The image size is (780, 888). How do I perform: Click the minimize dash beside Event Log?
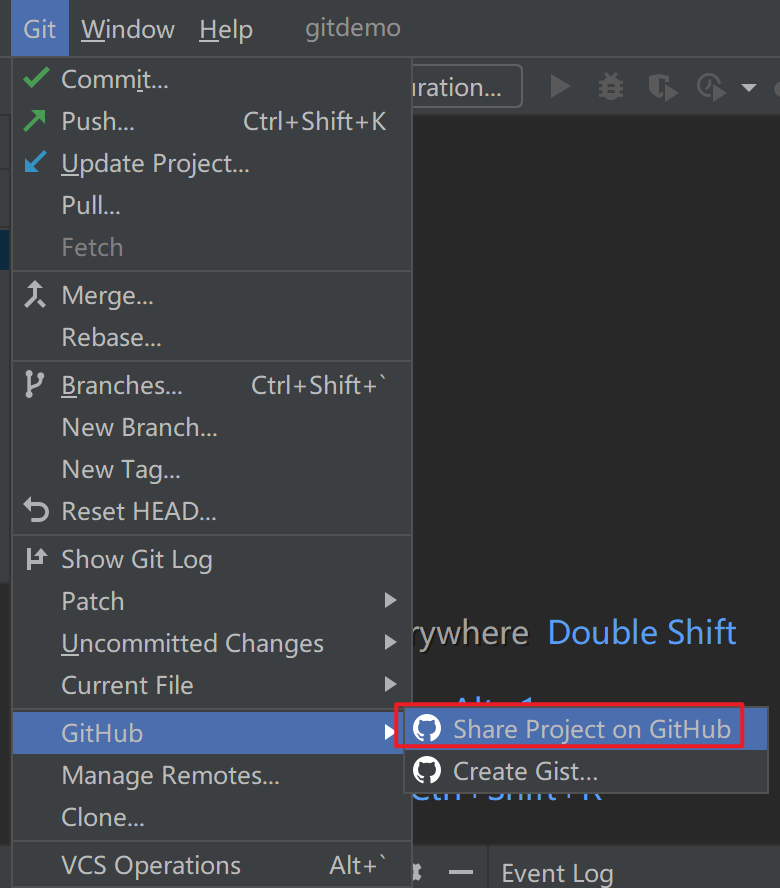point(461,872)
